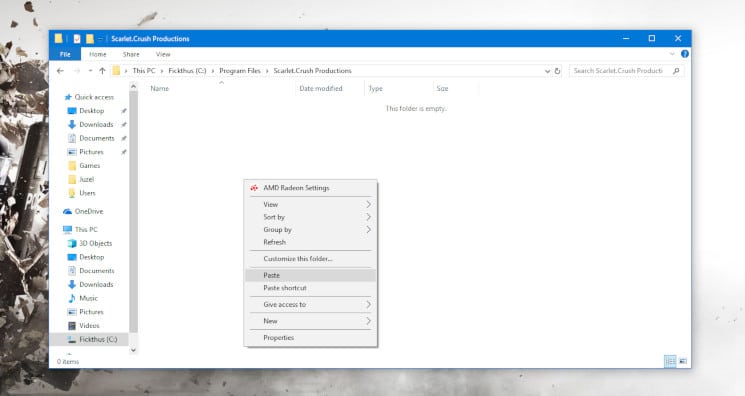Open the 3D Objects icon

coord(72,243)
